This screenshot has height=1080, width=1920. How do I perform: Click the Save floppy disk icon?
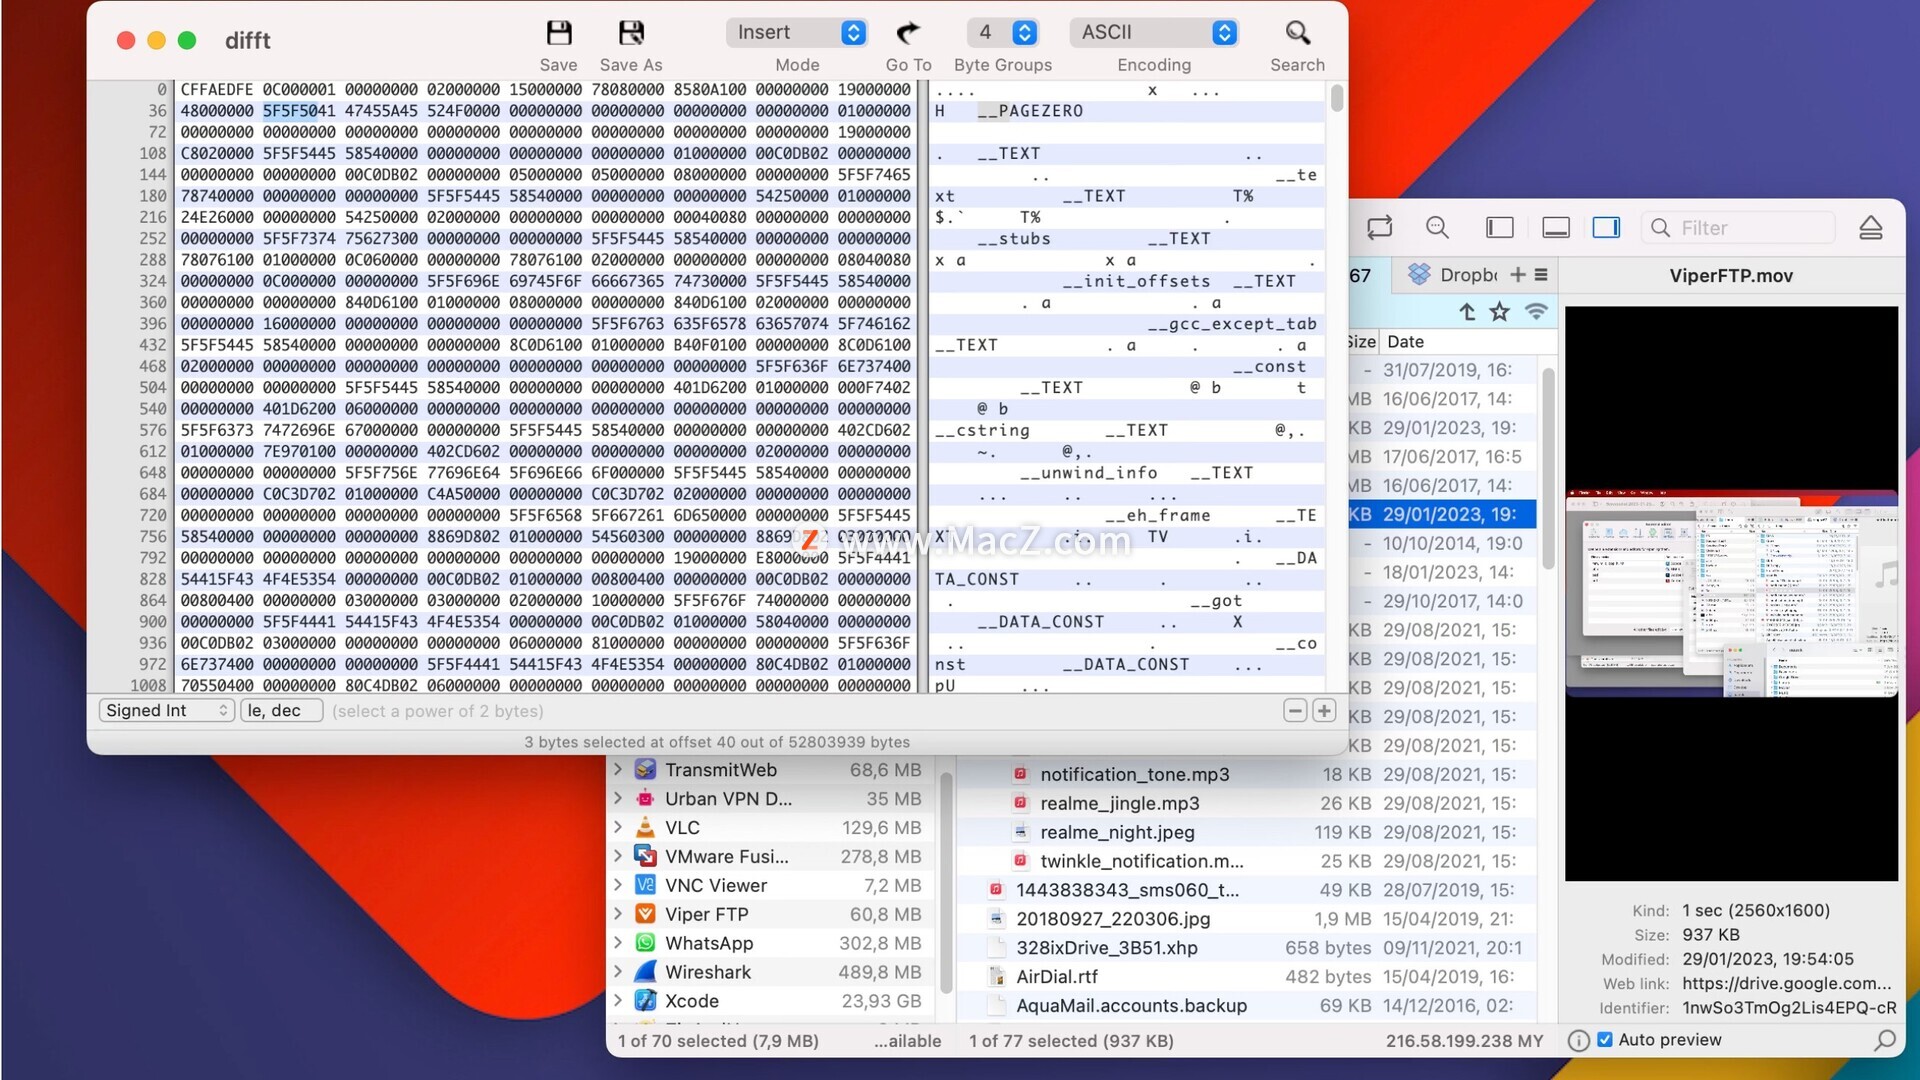[x=558, y=33]
